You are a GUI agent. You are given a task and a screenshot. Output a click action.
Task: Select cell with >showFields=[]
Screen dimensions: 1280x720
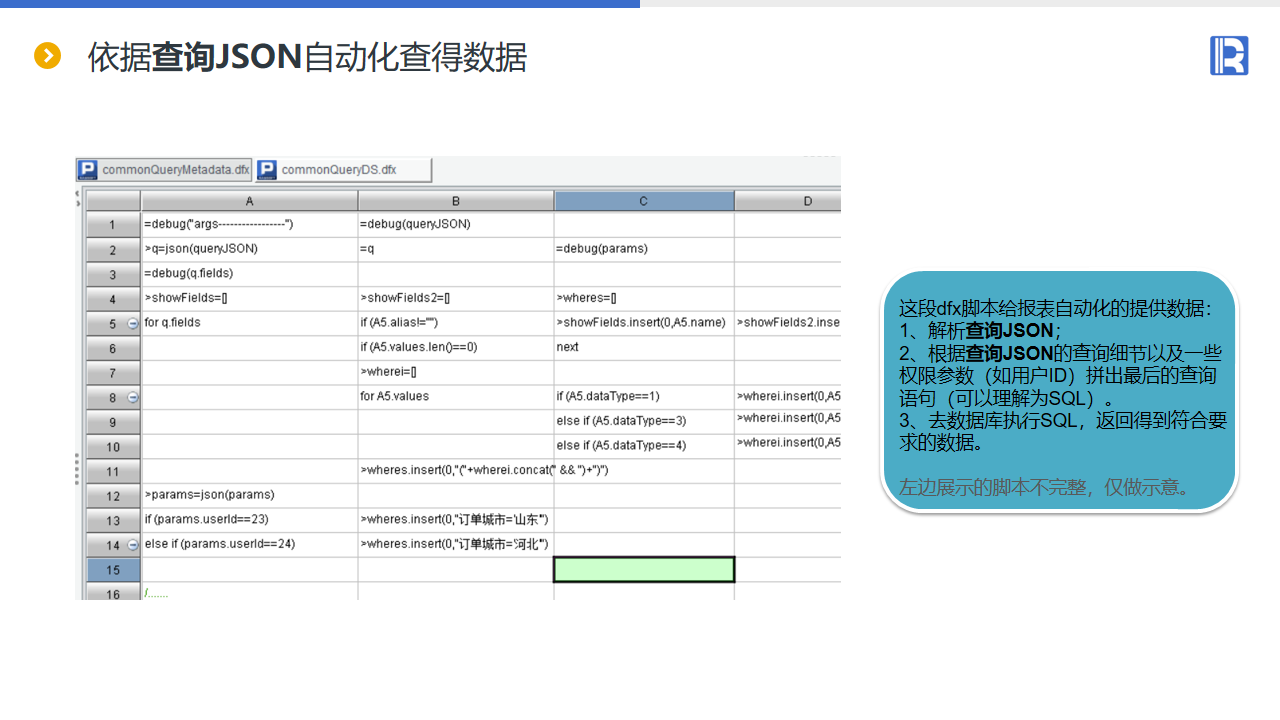pyautogui.click(x=249, y=299)
